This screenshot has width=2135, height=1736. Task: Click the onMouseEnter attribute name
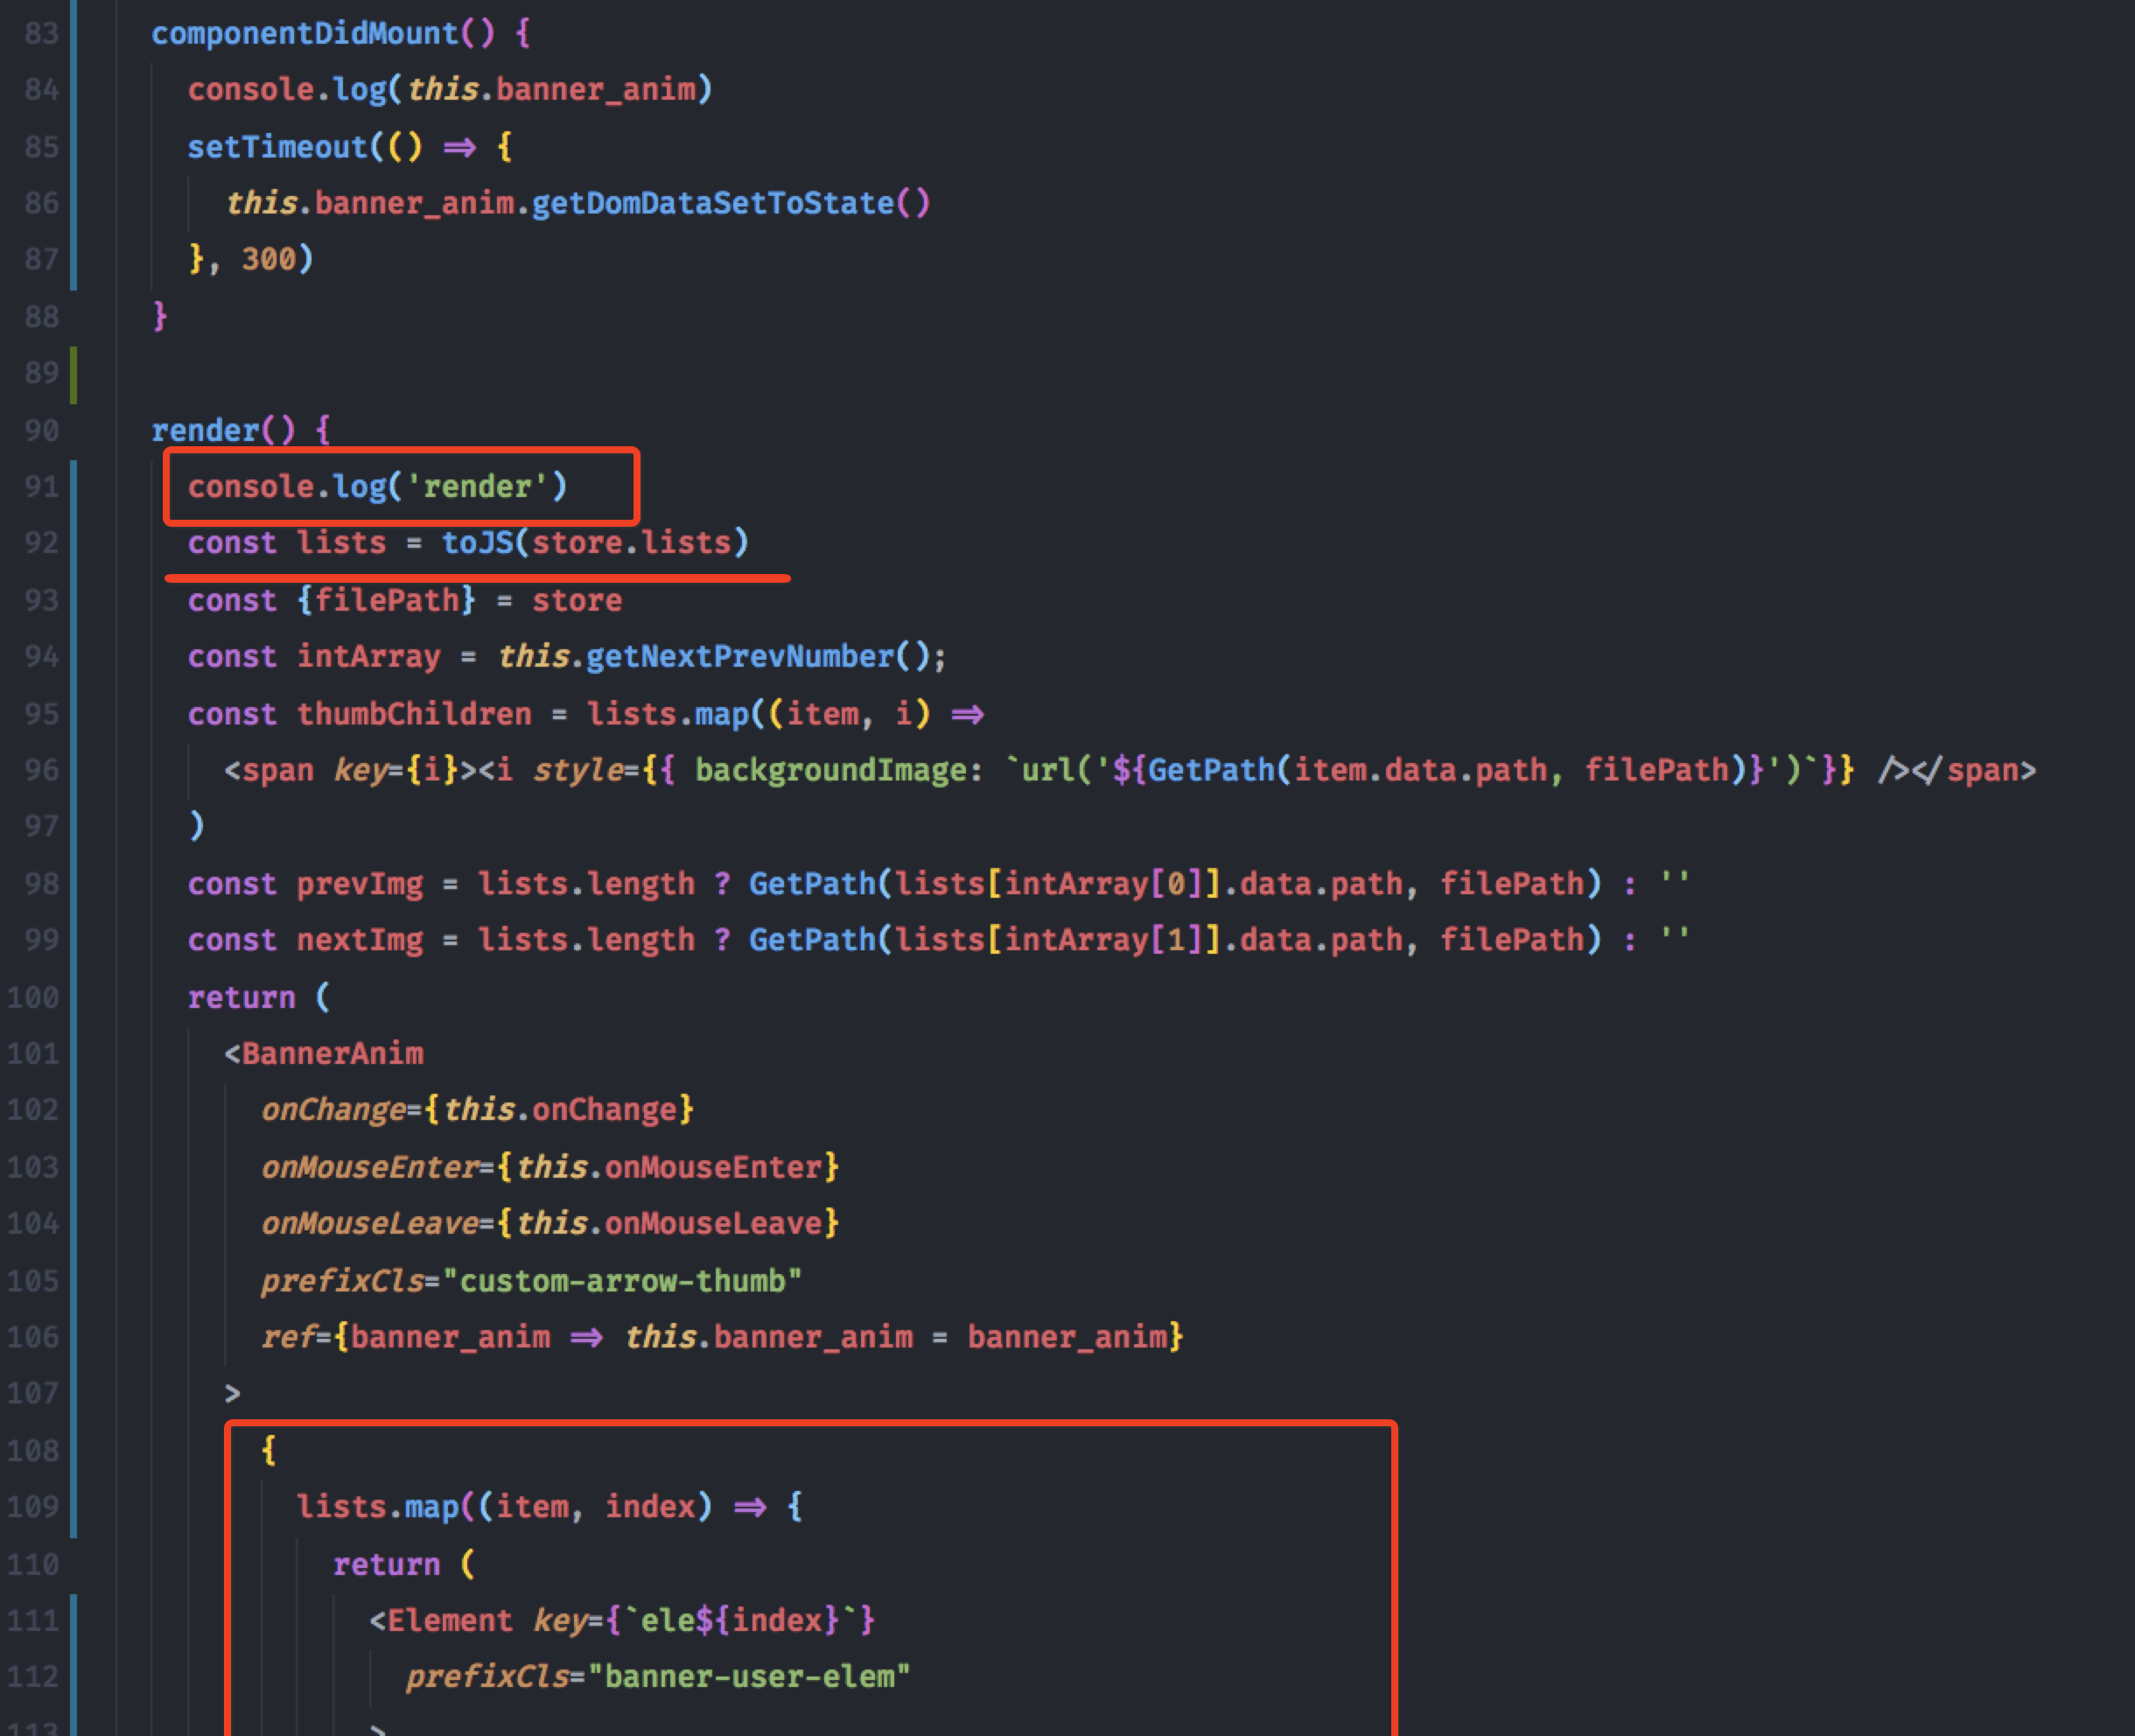[369, 1167]
